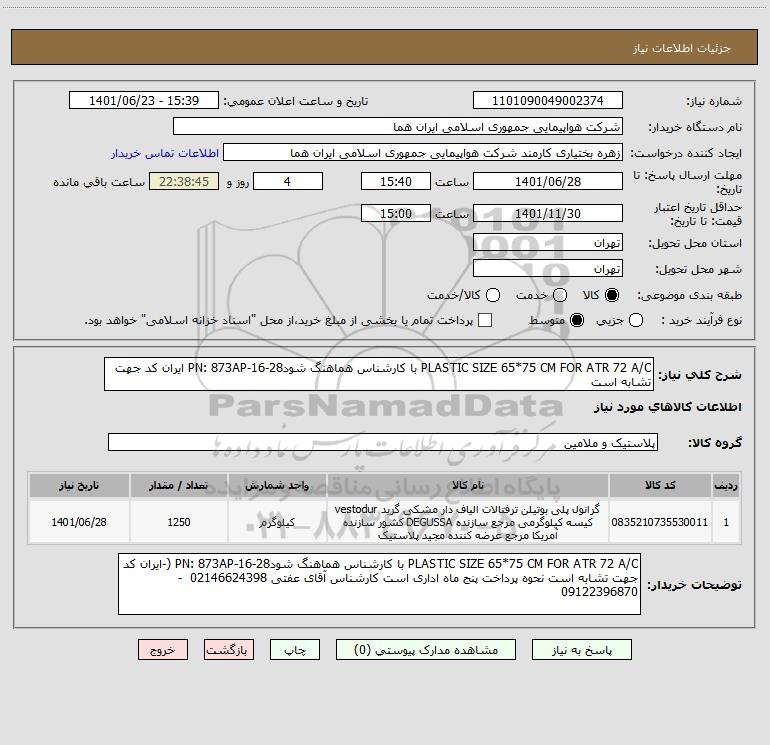Click the response deadline date 1401/06/28 field
The height and width of the screenshot is (745, 770).
pos(548,181)
